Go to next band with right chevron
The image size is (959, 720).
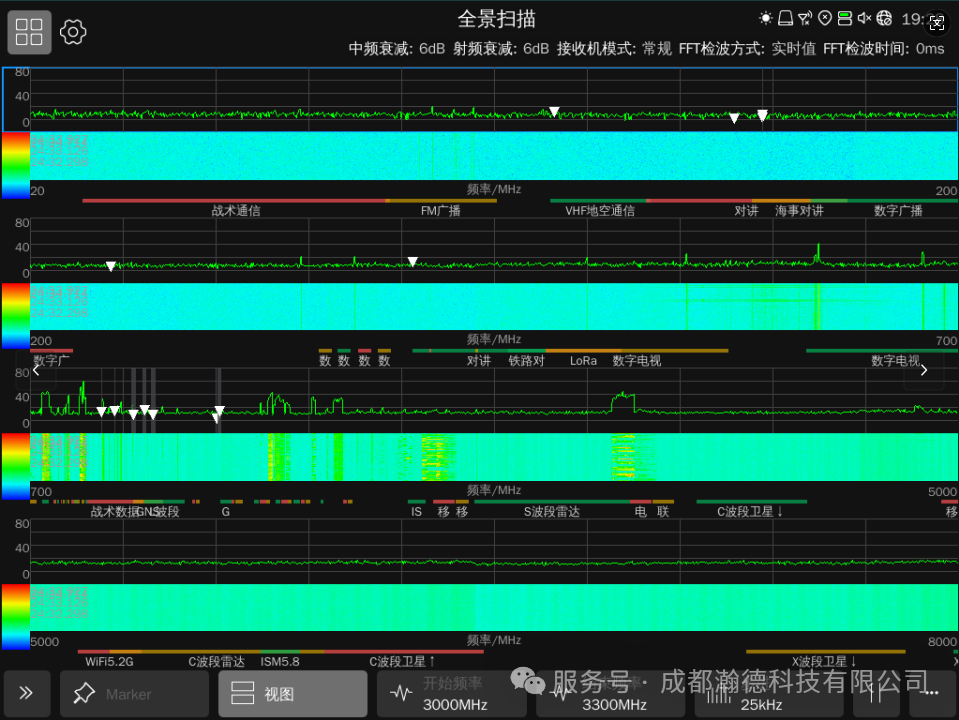pyautogui.click(x=923, y=370)
